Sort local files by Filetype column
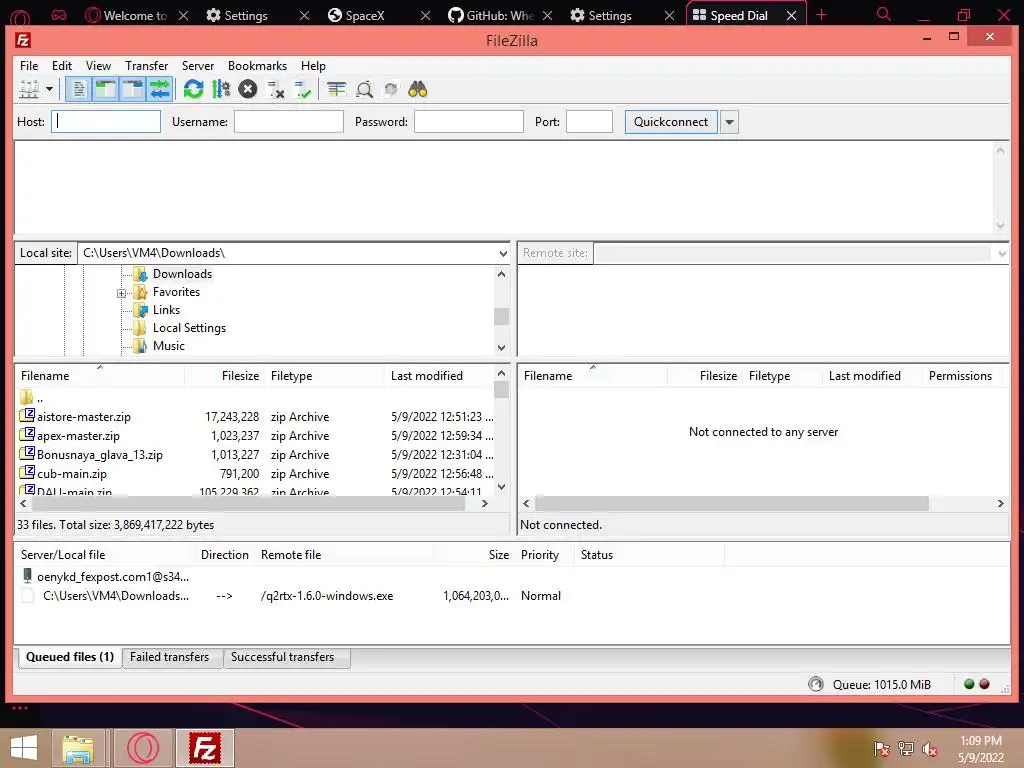1024x768 pixels. [x=325, y=376]
